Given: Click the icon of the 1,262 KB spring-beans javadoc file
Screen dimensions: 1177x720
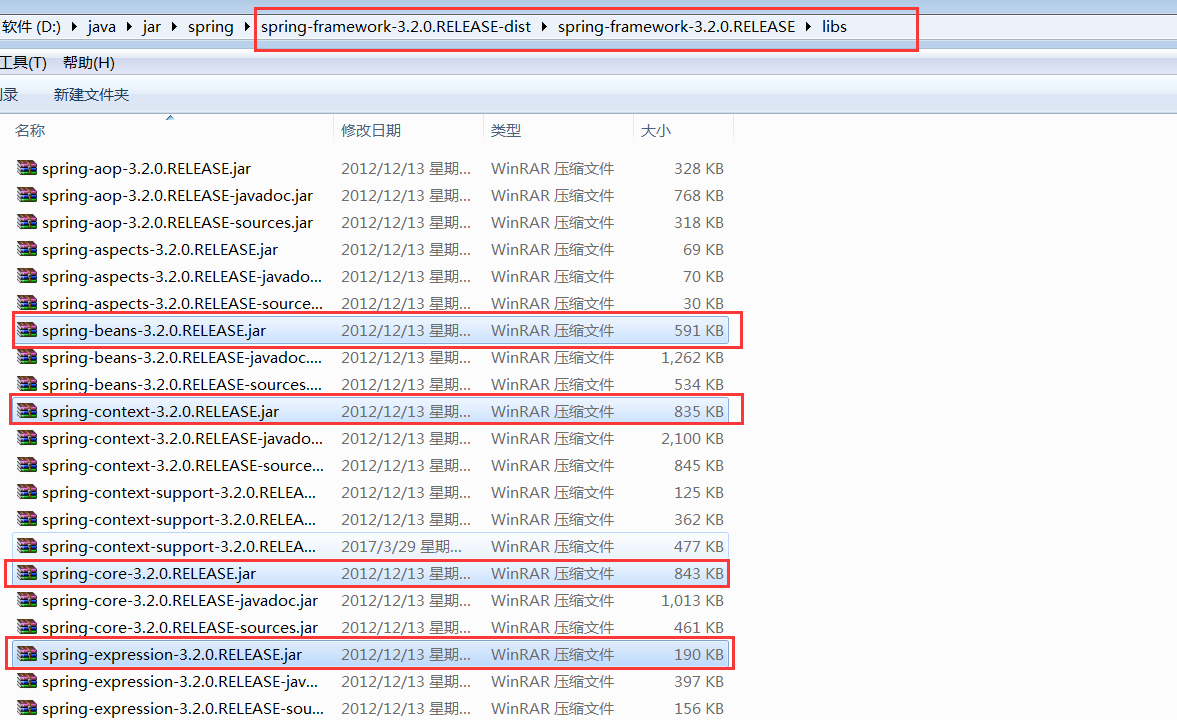Looking at the screenshot, I should [x=27, y=357].
